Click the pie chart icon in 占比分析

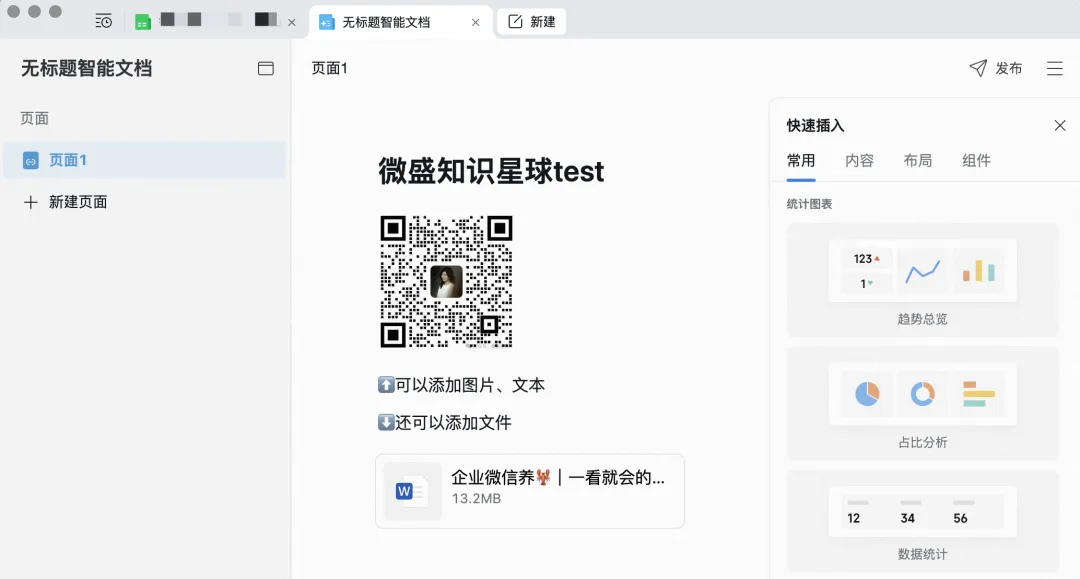tap(867, 394)
